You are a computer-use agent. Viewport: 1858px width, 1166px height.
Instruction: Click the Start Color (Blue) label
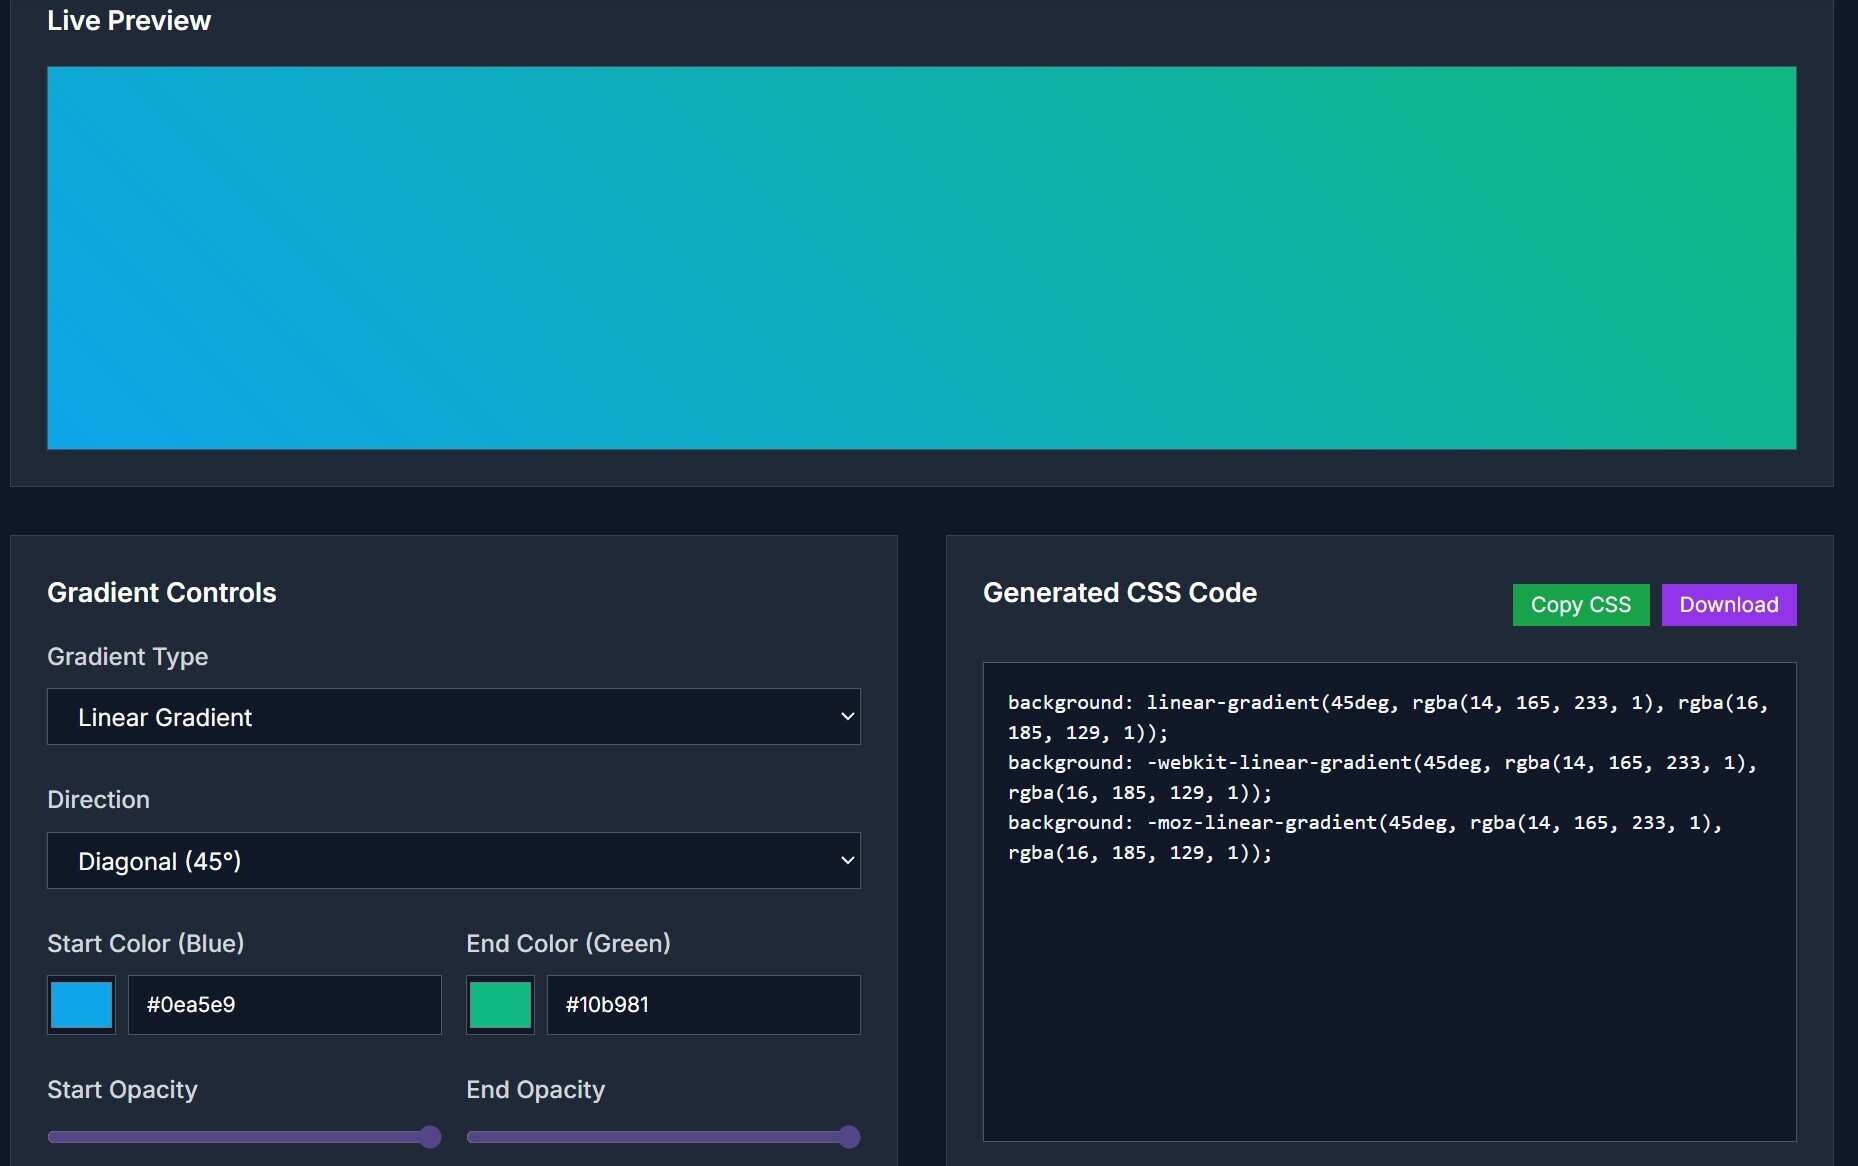[146, 944]
